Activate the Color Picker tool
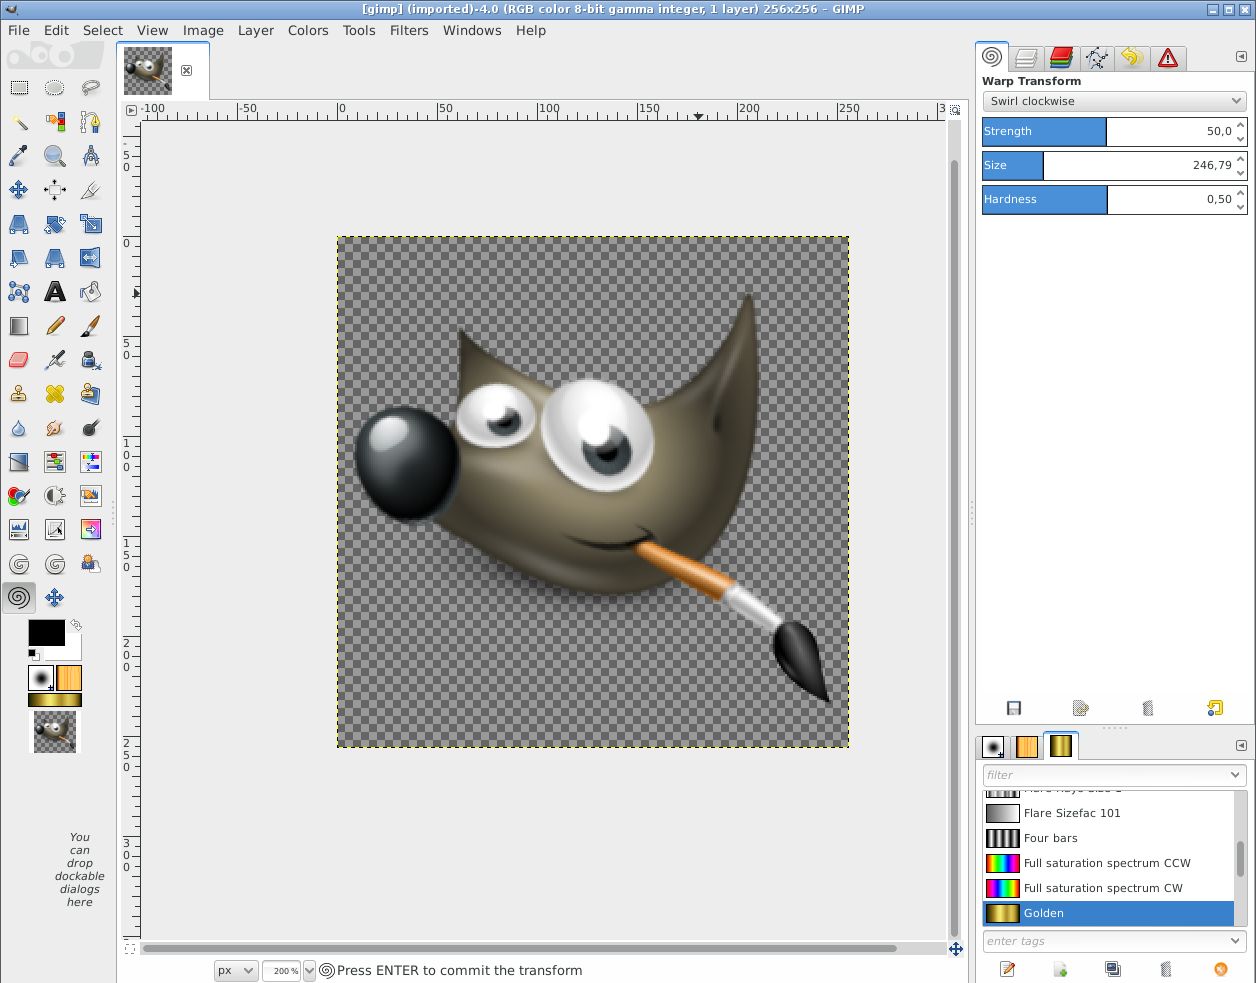This screenshot has height=983, width=1256. point(18,155)
